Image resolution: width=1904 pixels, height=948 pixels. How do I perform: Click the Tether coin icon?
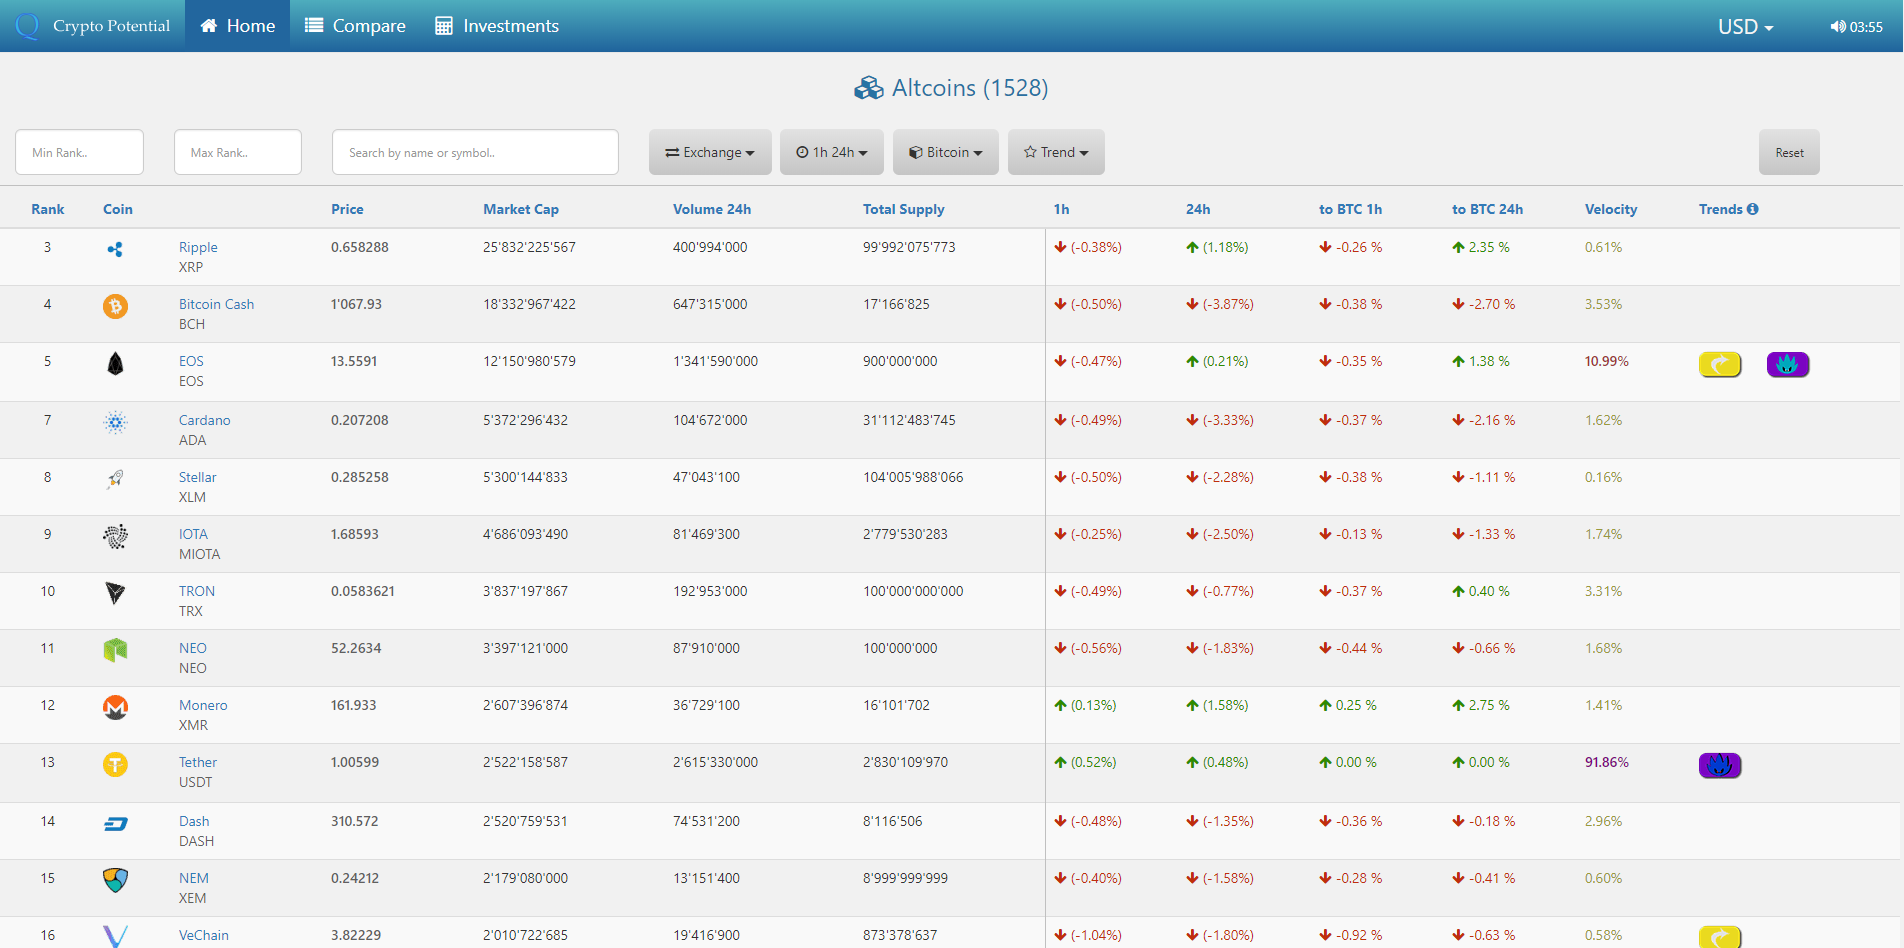pyautogui.click(x=115, y=765)
